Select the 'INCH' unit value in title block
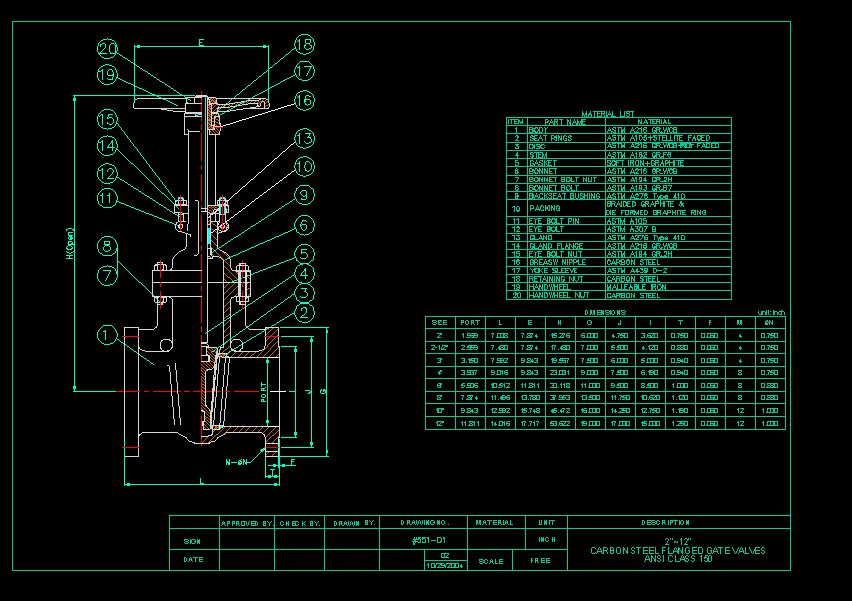Viewport: 852px width, 601px height. tap(547, 540)
